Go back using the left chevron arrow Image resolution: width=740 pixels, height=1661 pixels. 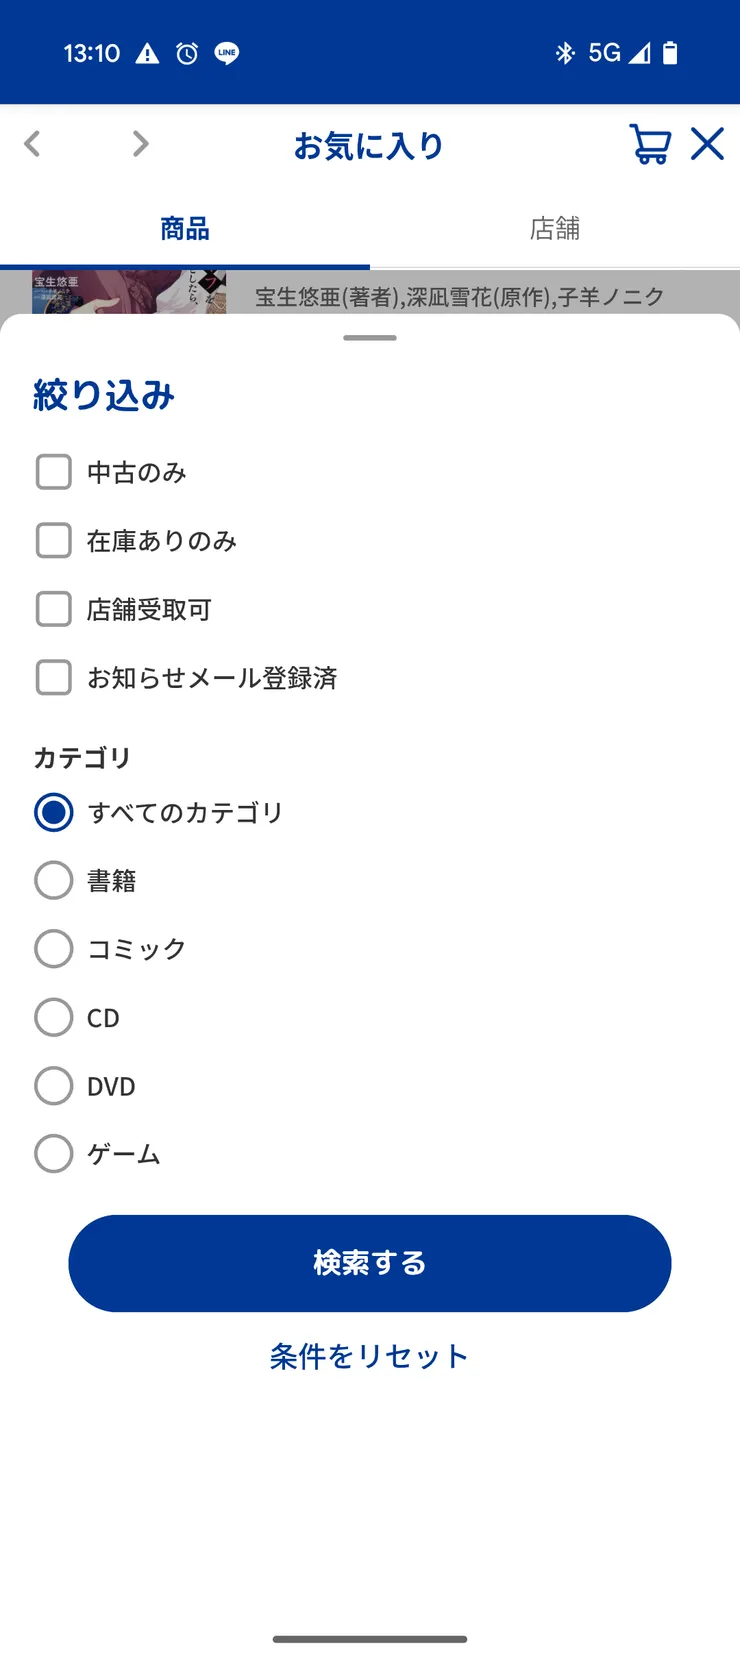tap(33, 144)
